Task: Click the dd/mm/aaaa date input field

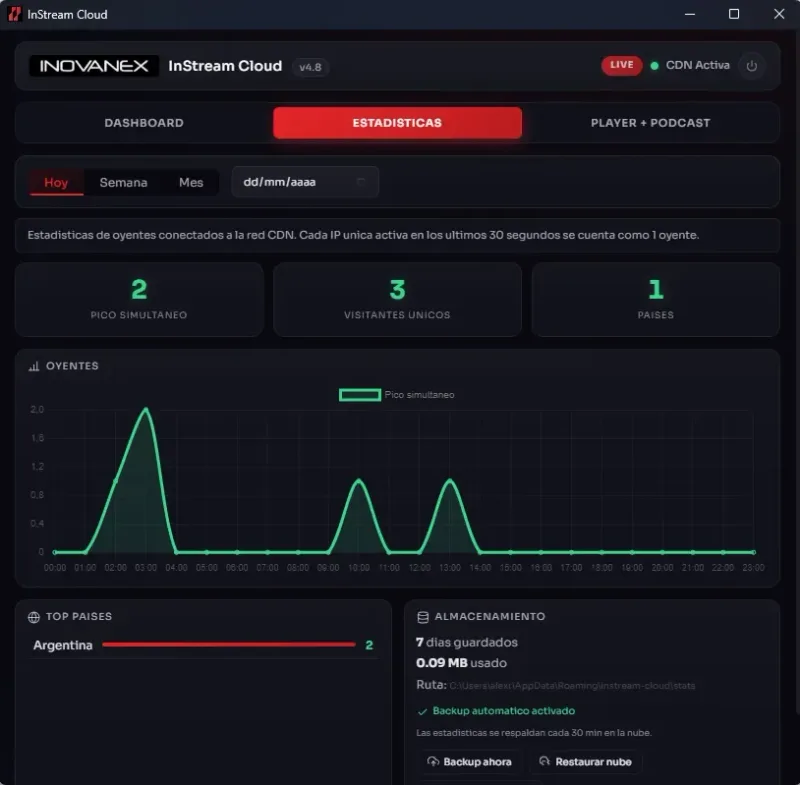Action: point(305,182)
